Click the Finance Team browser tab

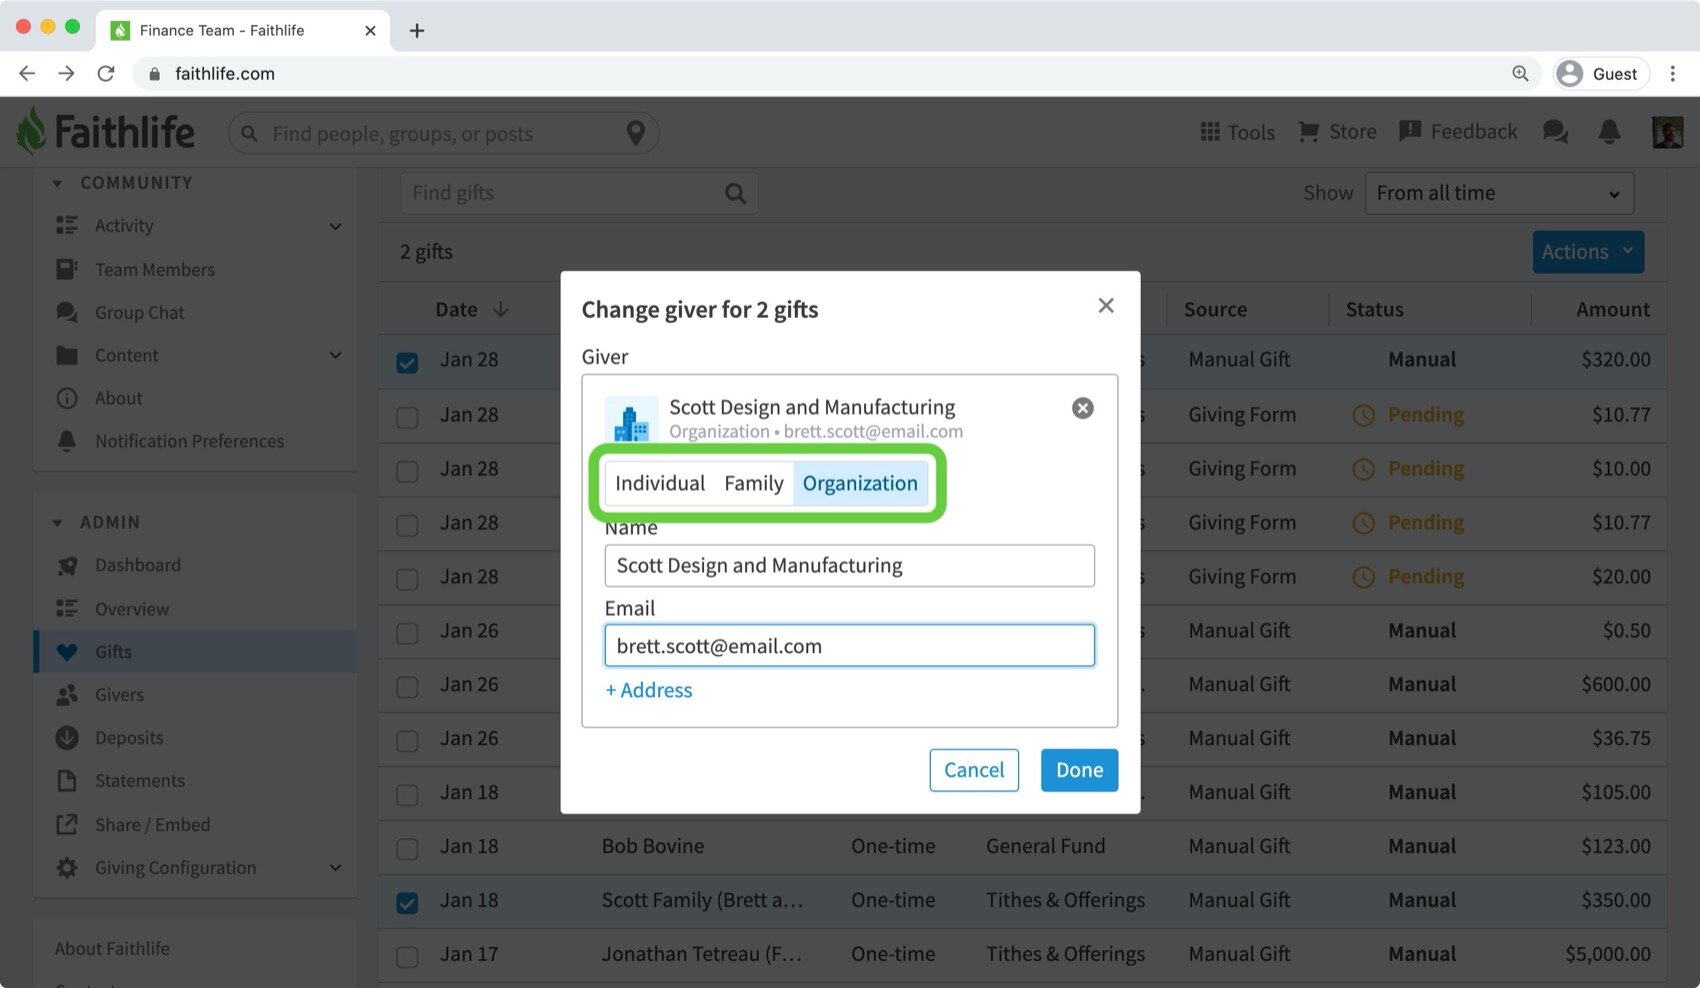point(243,30)
